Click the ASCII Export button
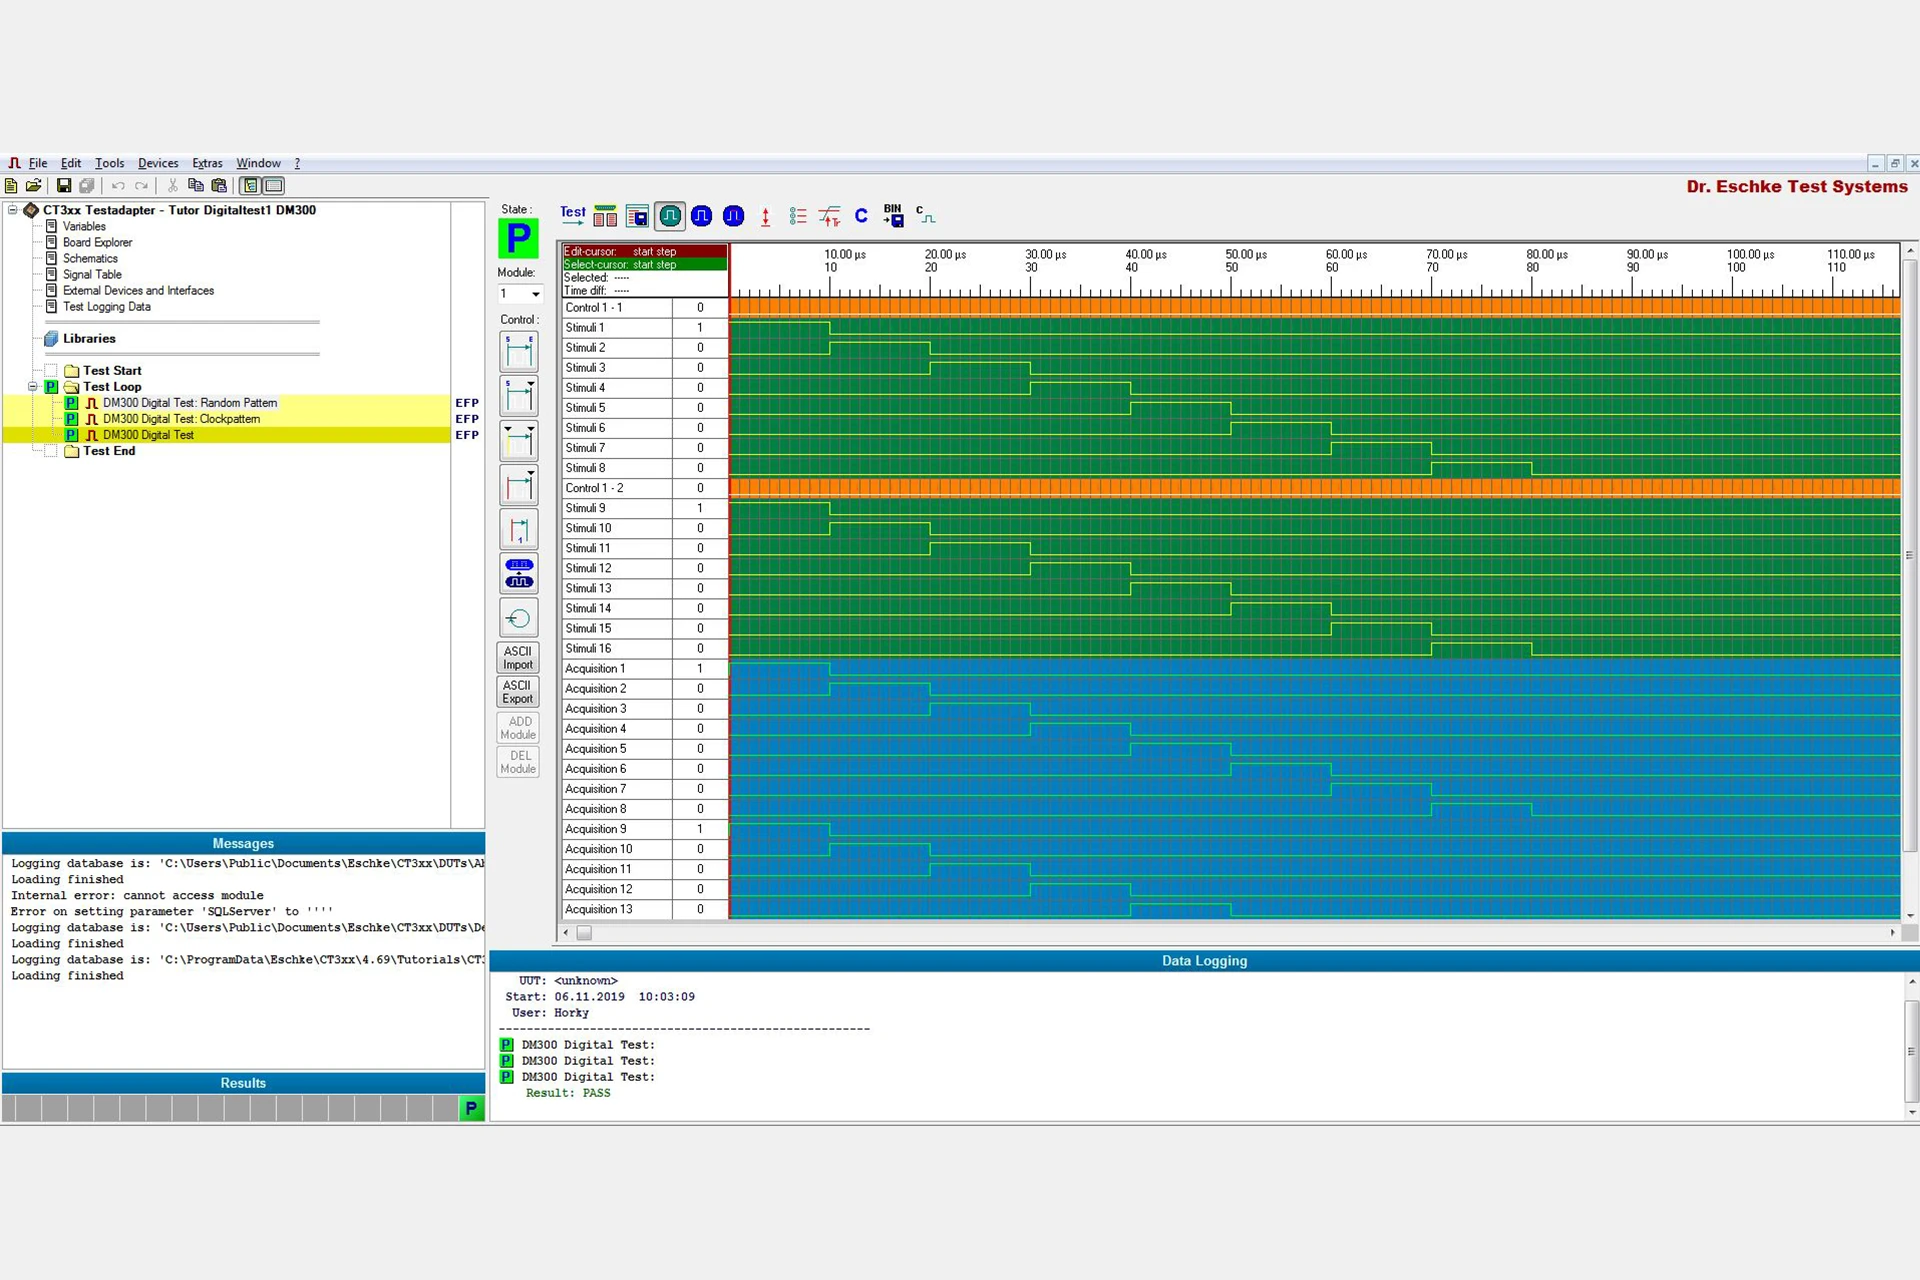The width and height of the screenshot is (1920, 1280). 518,692
